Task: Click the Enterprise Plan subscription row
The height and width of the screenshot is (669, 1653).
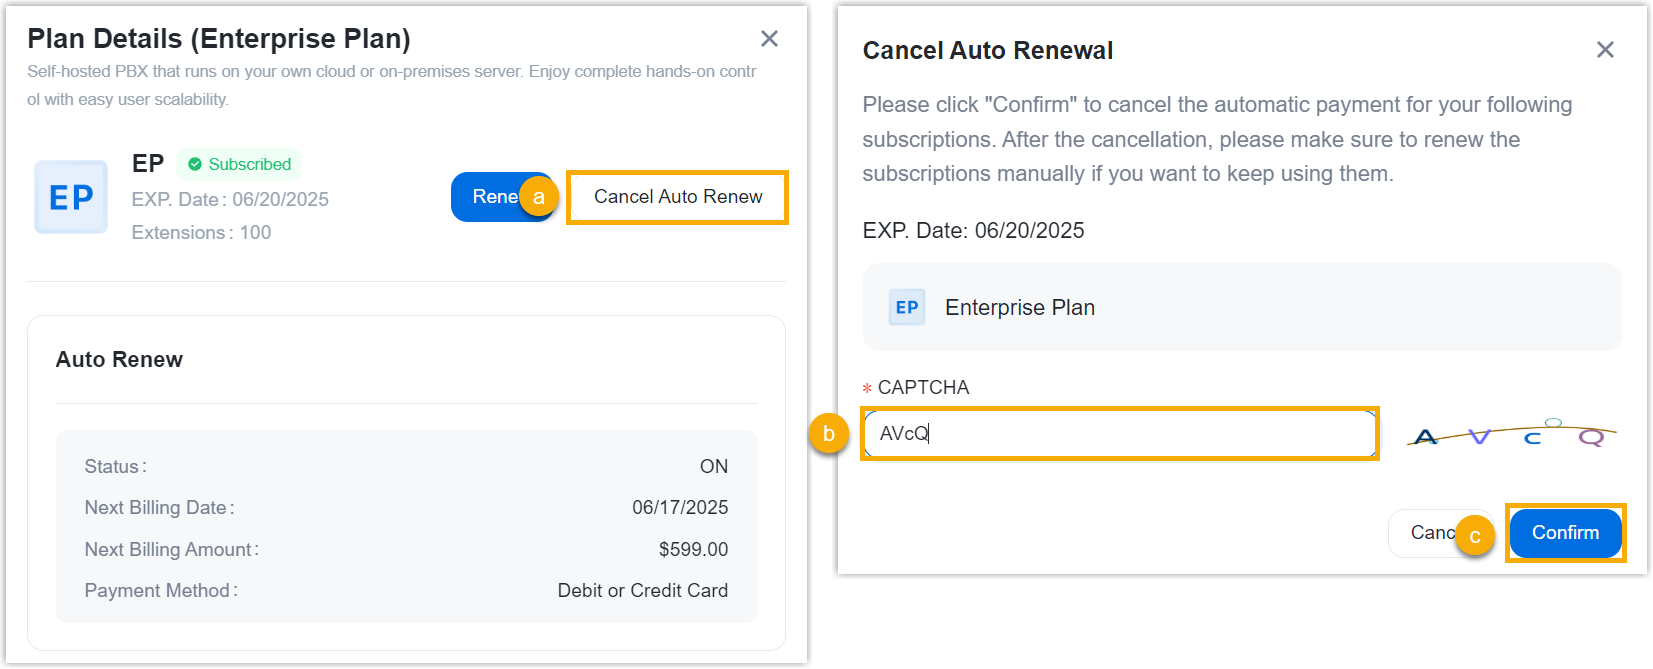Action: click(1241, 308)
